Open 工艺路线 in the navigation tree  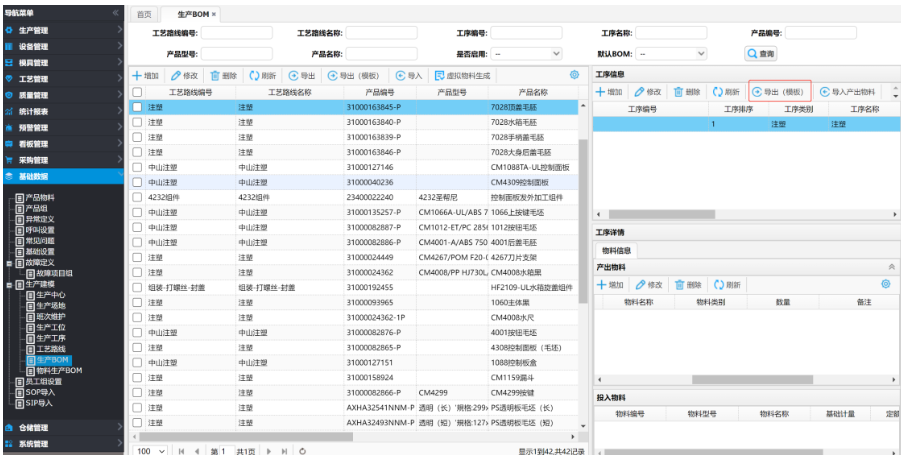coord(55,348)
